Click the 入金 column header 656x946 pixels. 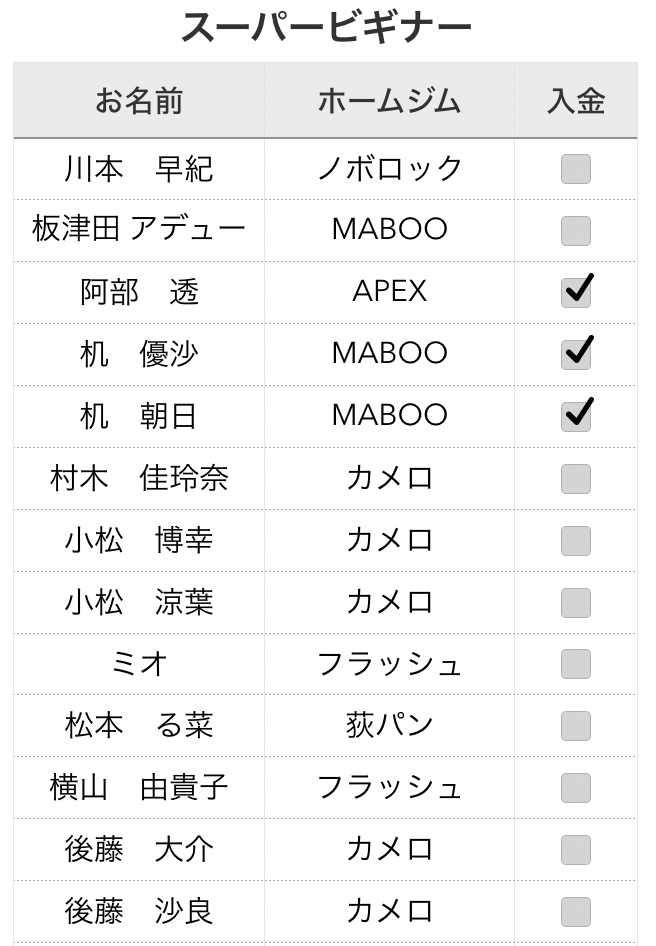pos(576,101)
